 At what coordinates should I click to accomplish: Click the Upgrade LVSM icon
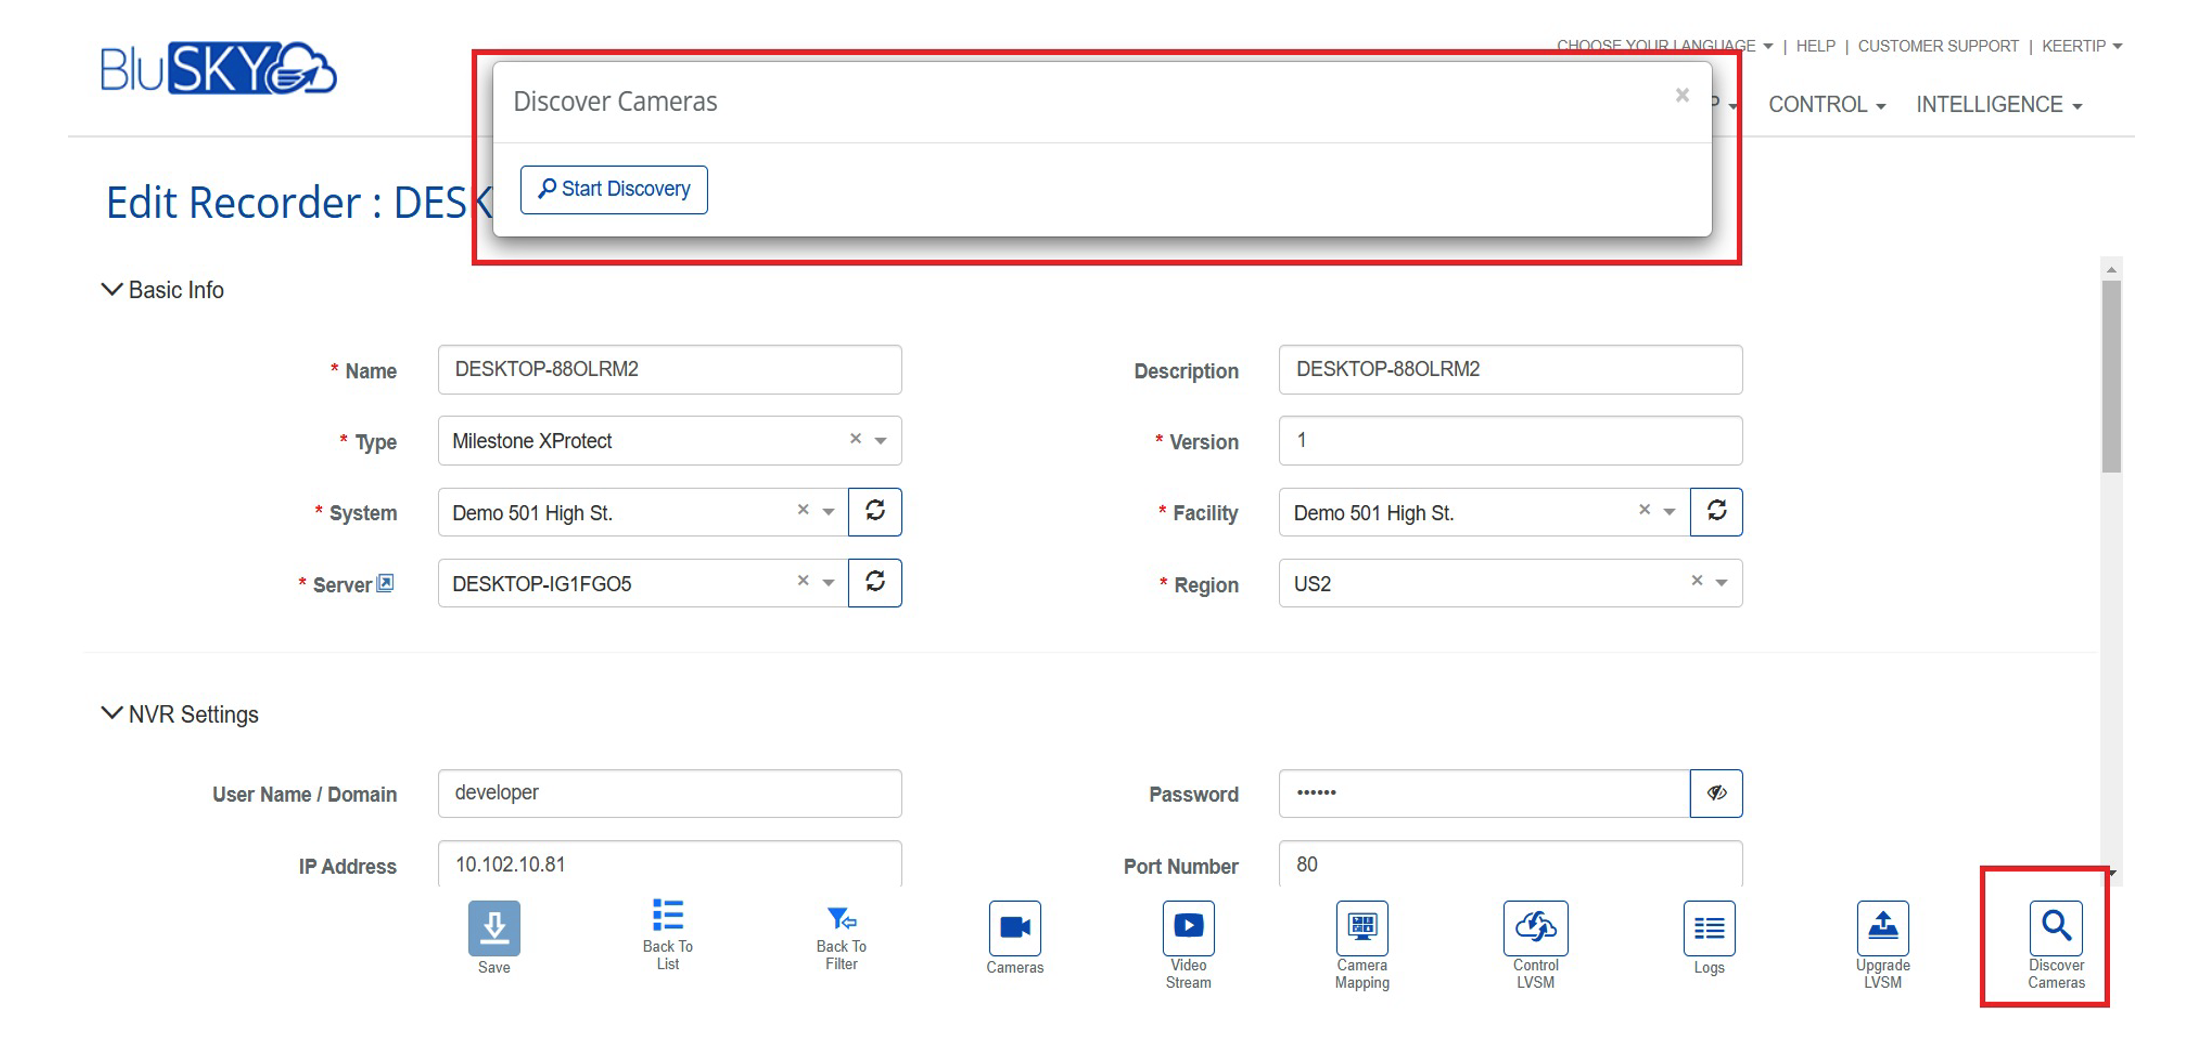tap(1882, 927)
